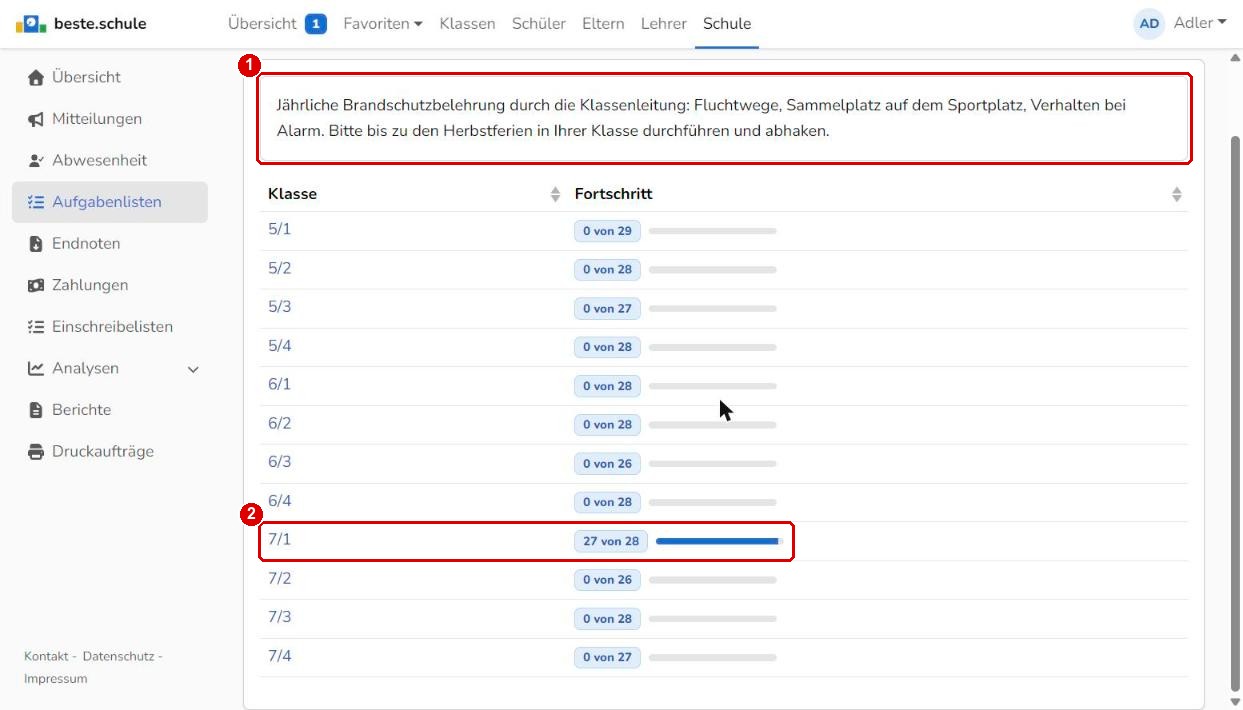Click the Einschreibelisten list icon
Viewport: 1243px width, 710px height.
point(36,327)
